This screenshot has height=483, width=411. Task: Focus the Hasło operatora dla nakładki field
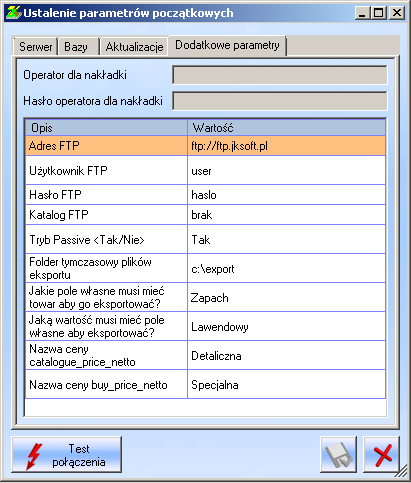(280, 101)
